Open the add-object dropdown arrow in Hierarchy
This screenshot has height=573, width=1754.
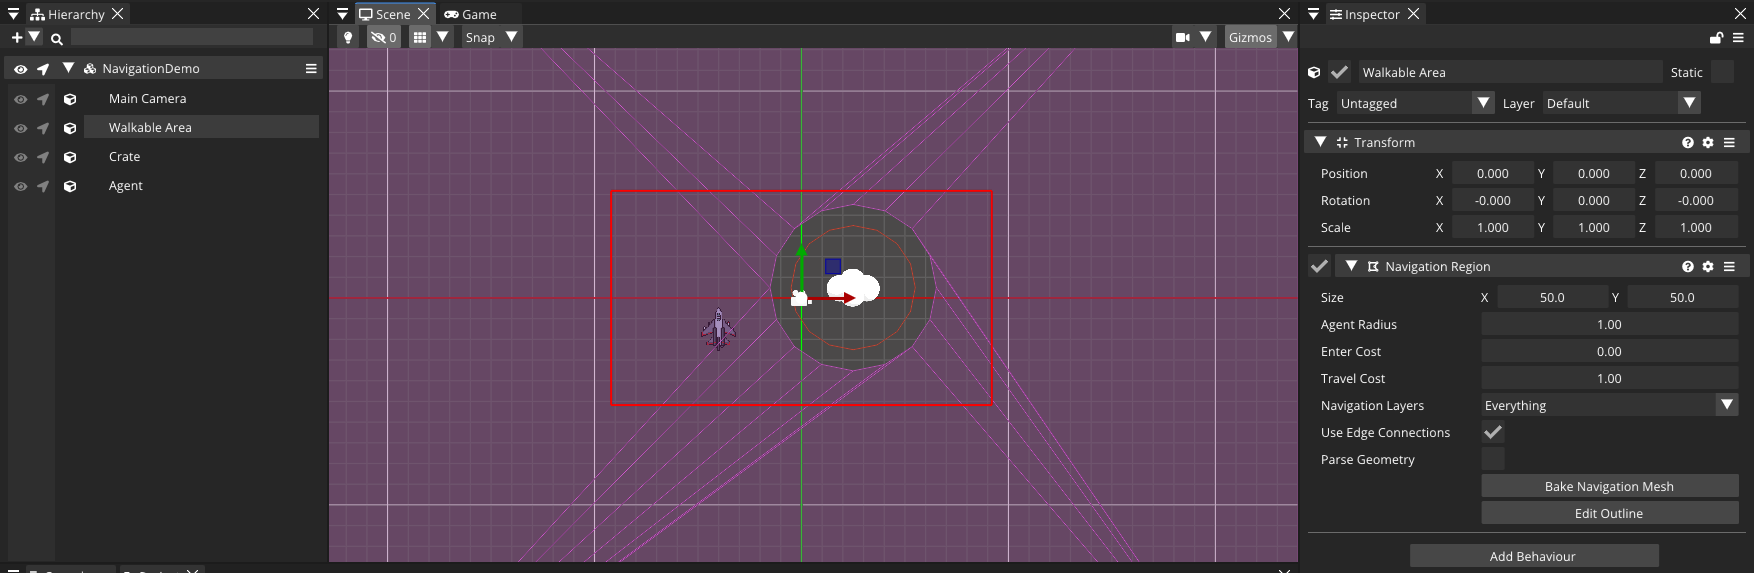(34, 37)
